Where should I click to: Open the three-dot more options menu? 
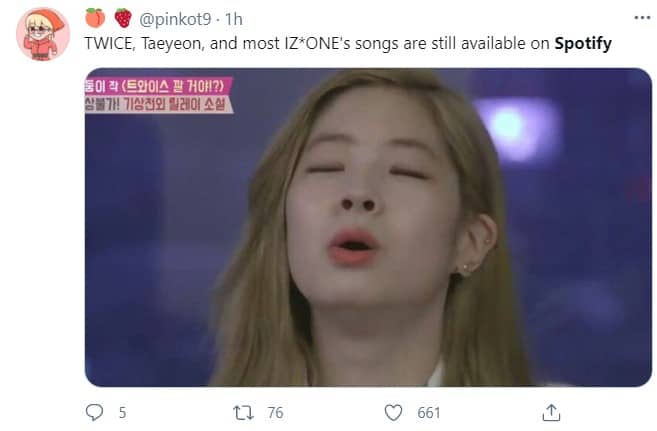tap(642, 18)
